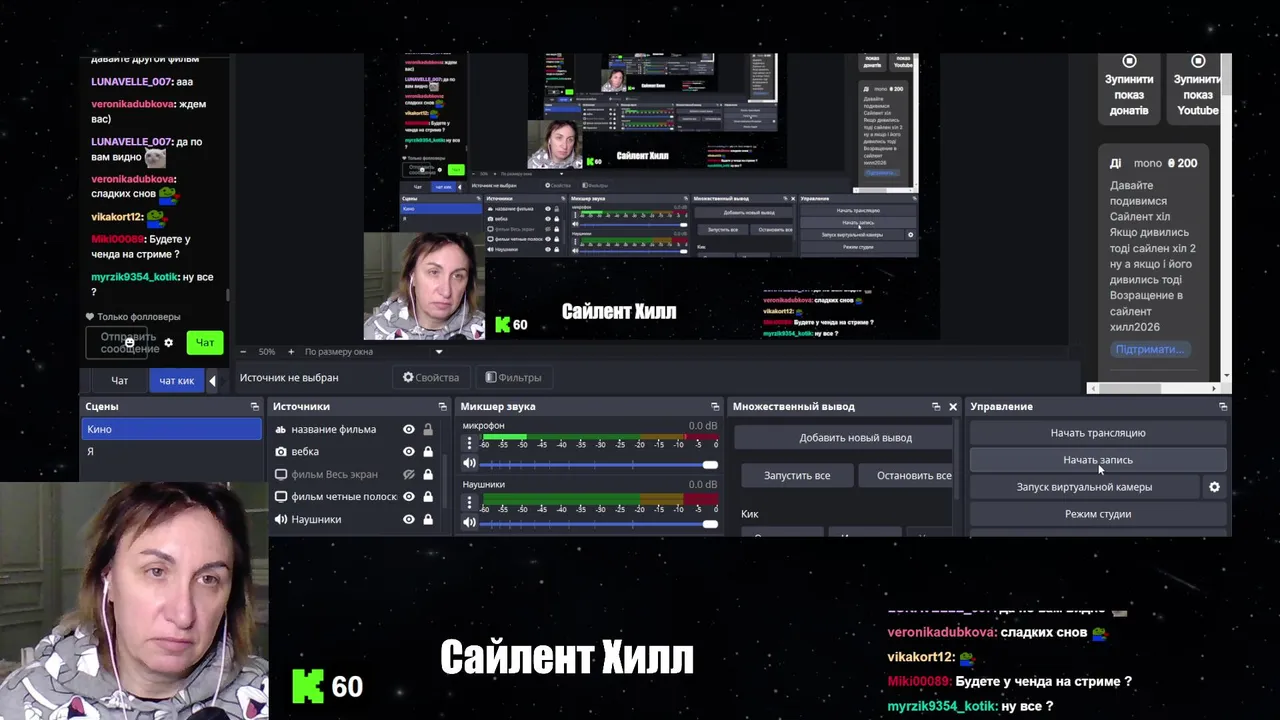Click the display icon of фильм Весь экран
Viewport: 1280px width, 720px height.
(281, 474)
